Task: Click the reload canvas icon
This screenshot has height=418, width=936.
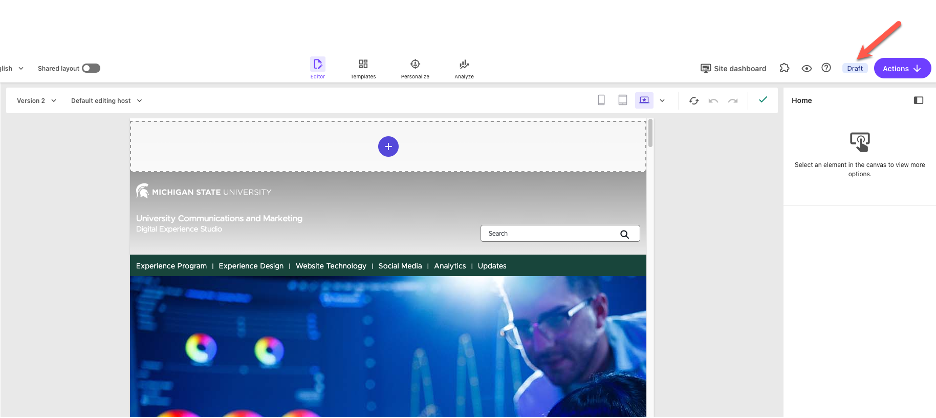Action: click(x=694, y=100)
